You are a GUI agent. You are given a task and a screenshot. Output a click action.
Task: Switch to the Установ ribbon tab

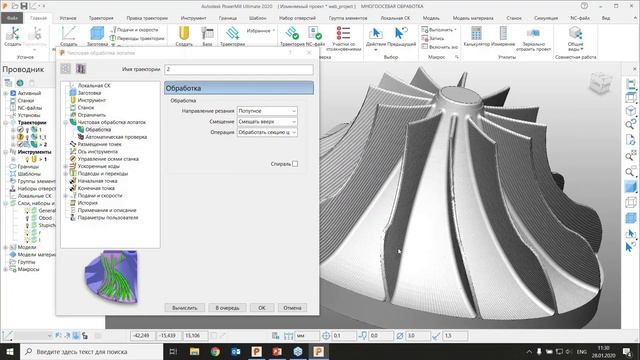tap(68, 18)
